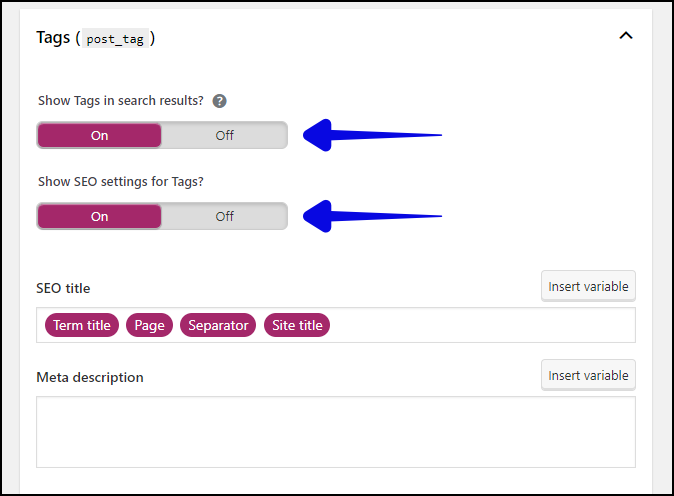Viewport: 674px width, 496px height.
Task: Collapse the Tags section with the chevron
Action: 626,36
